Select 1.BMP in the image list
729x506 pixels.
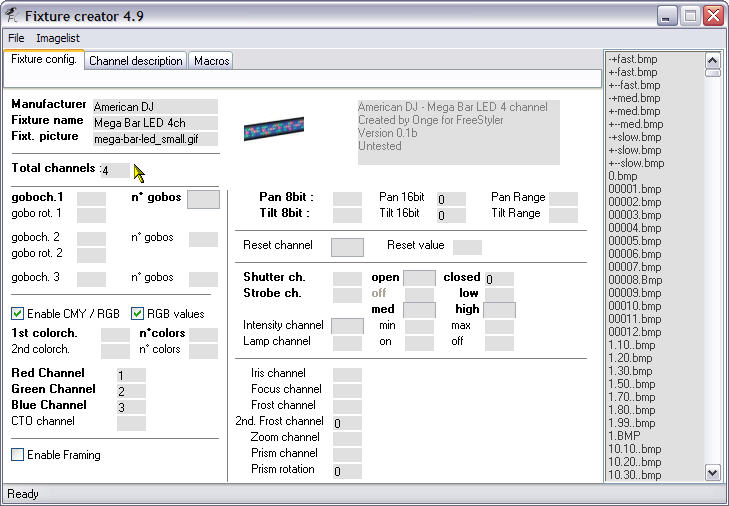[x=624, y=436]
